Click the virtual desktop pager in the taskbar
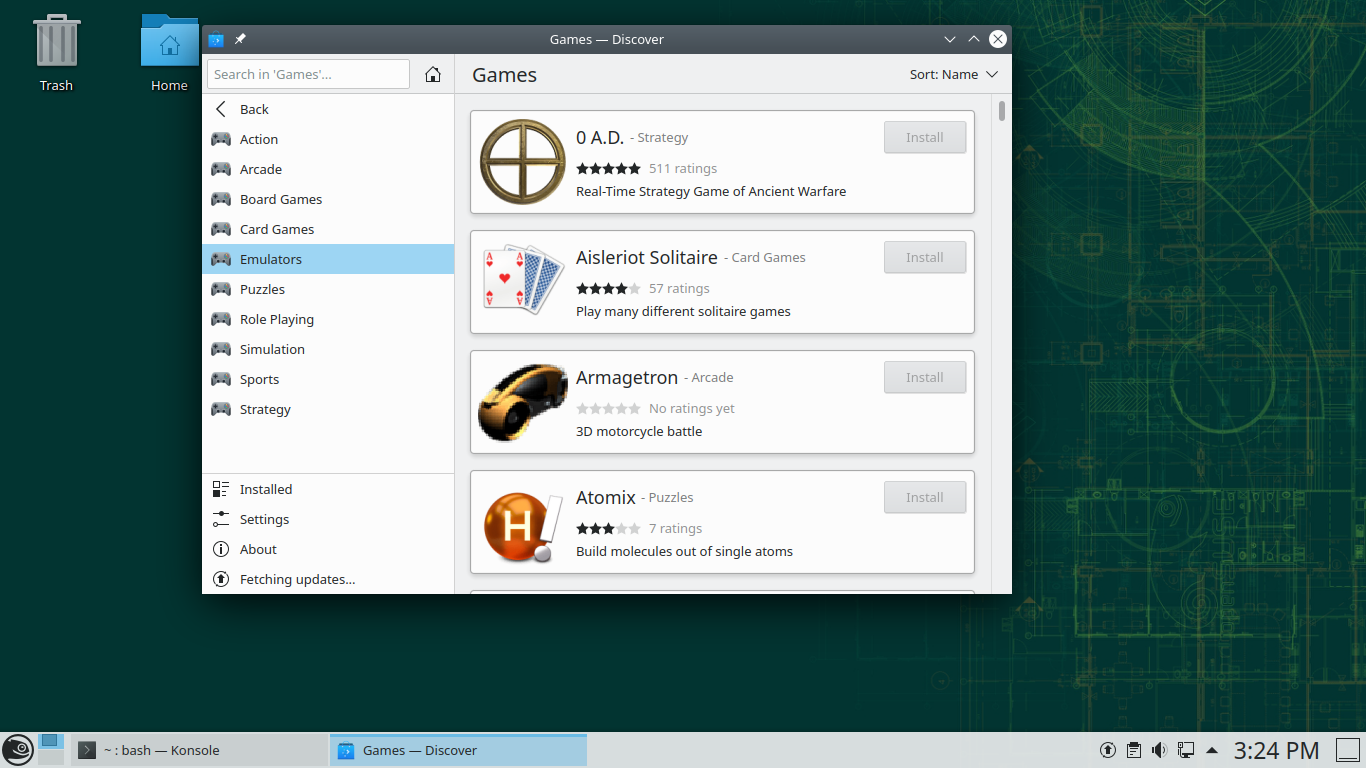1366x768 pixels. click(51, 750)
